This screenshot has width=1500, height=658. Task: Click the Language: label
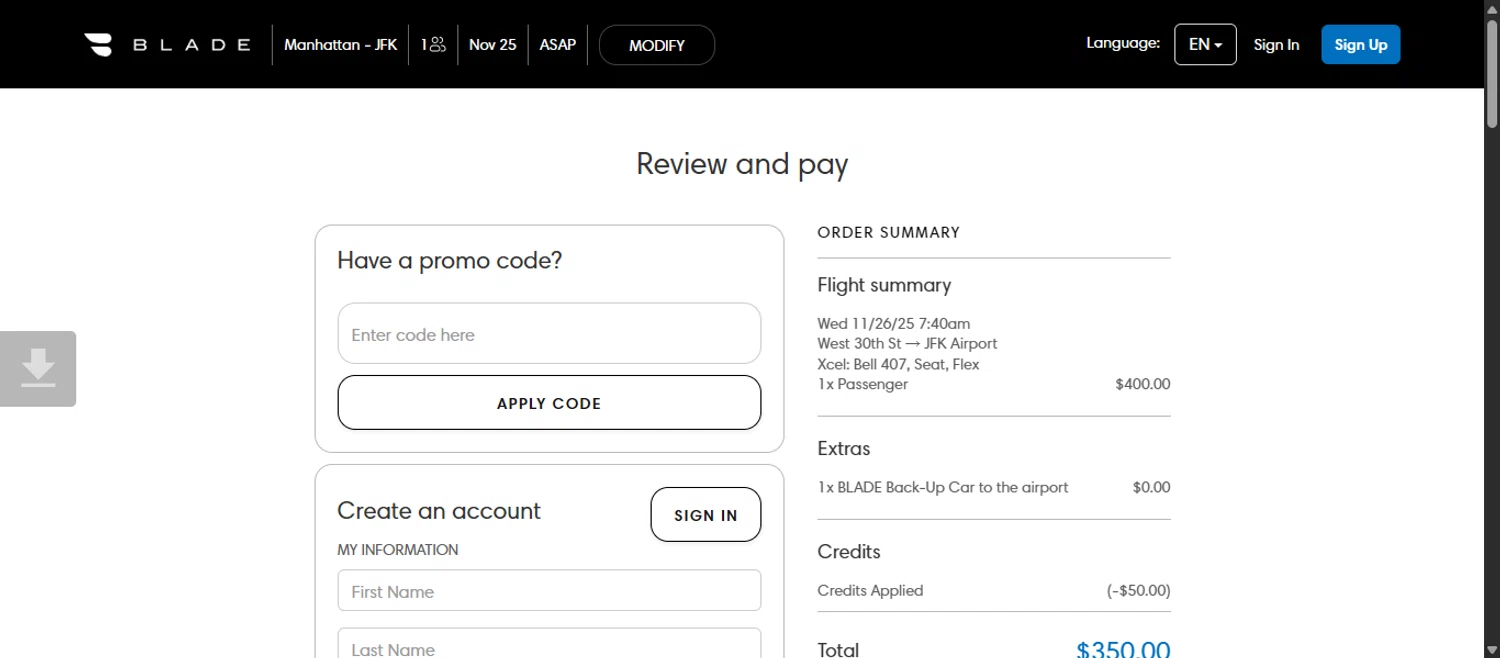pos(1123,43)
